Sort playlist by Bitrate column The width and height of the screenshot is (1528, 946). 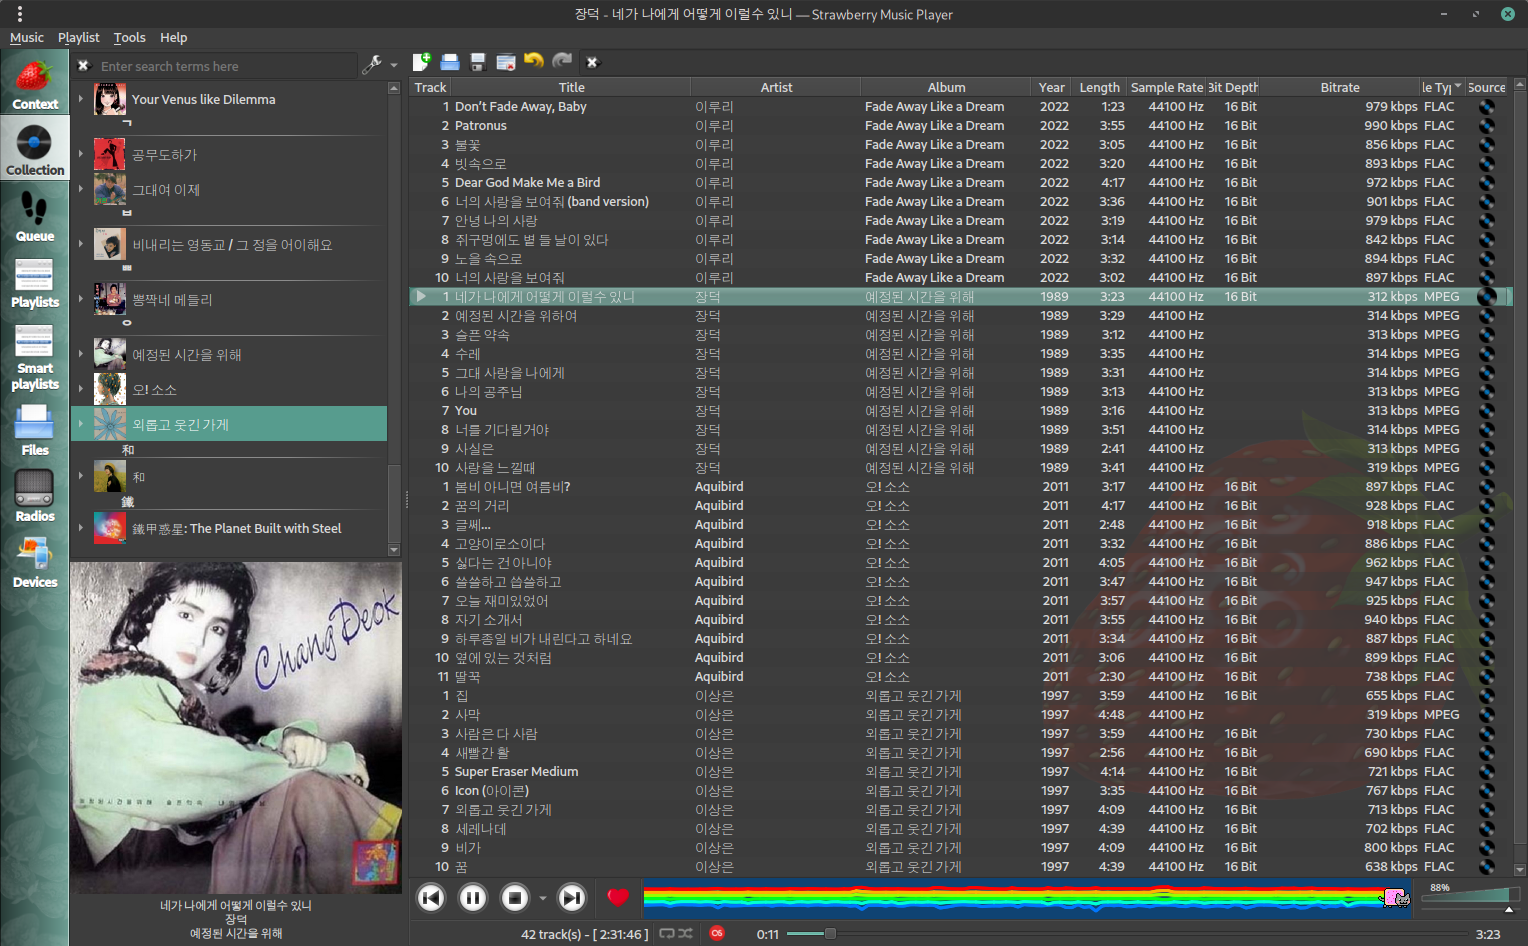click(x=1340, y=87)
